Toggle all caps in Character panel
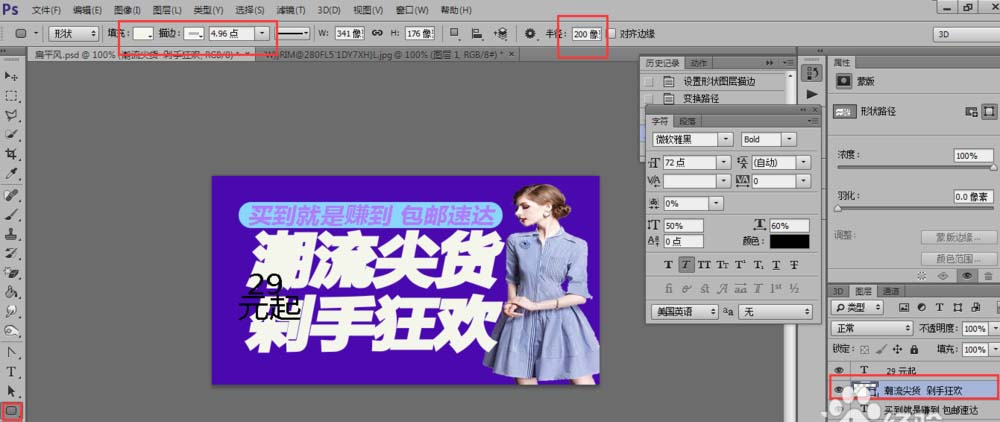Image resolution: width=1000 pixels, height=422 pixels. tap(704, 265)
